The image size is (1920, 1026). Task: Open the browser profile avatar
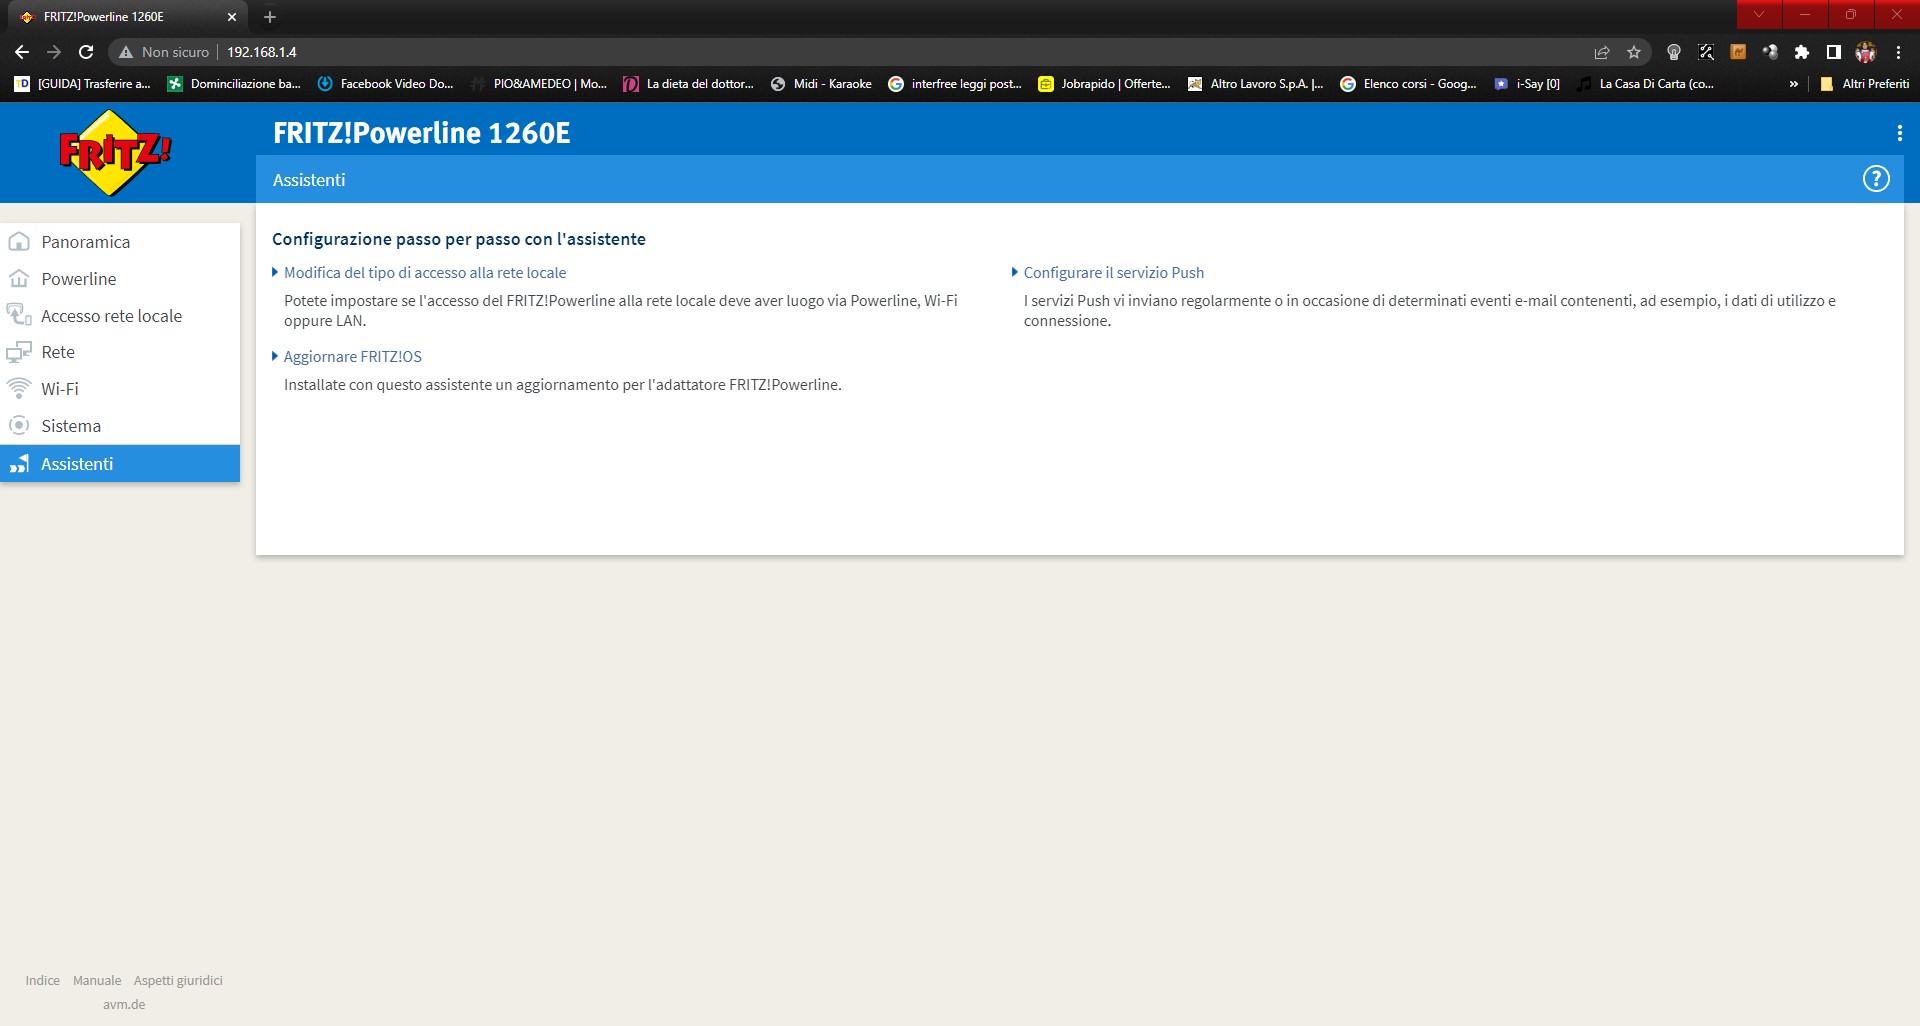pyautogui.click(x=1866, y=52)
